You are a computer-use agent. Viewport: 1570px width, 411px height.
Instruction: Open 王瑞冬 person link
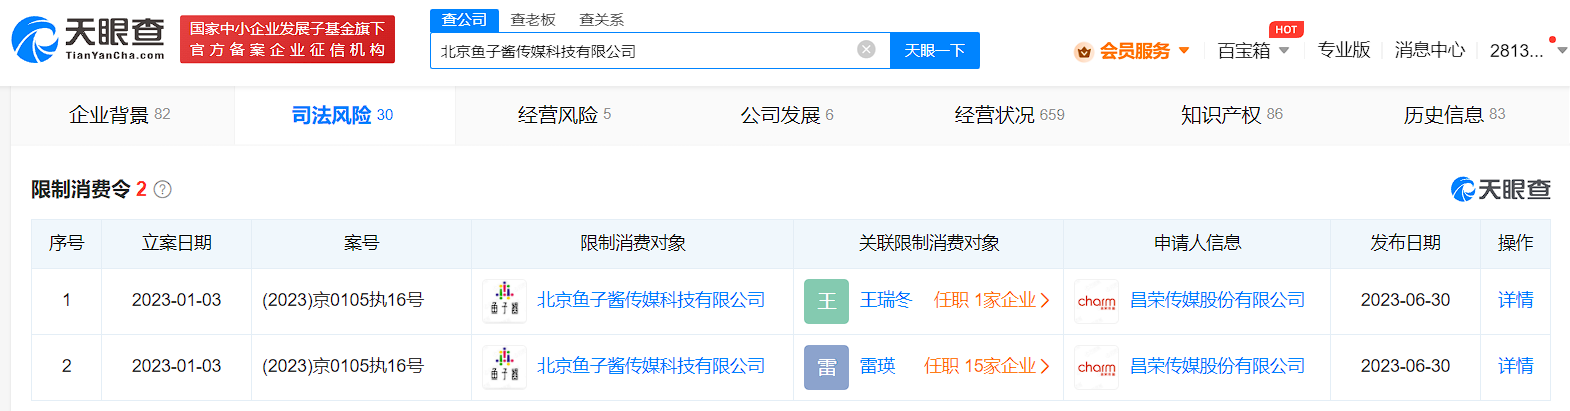(x=886, y=300)
